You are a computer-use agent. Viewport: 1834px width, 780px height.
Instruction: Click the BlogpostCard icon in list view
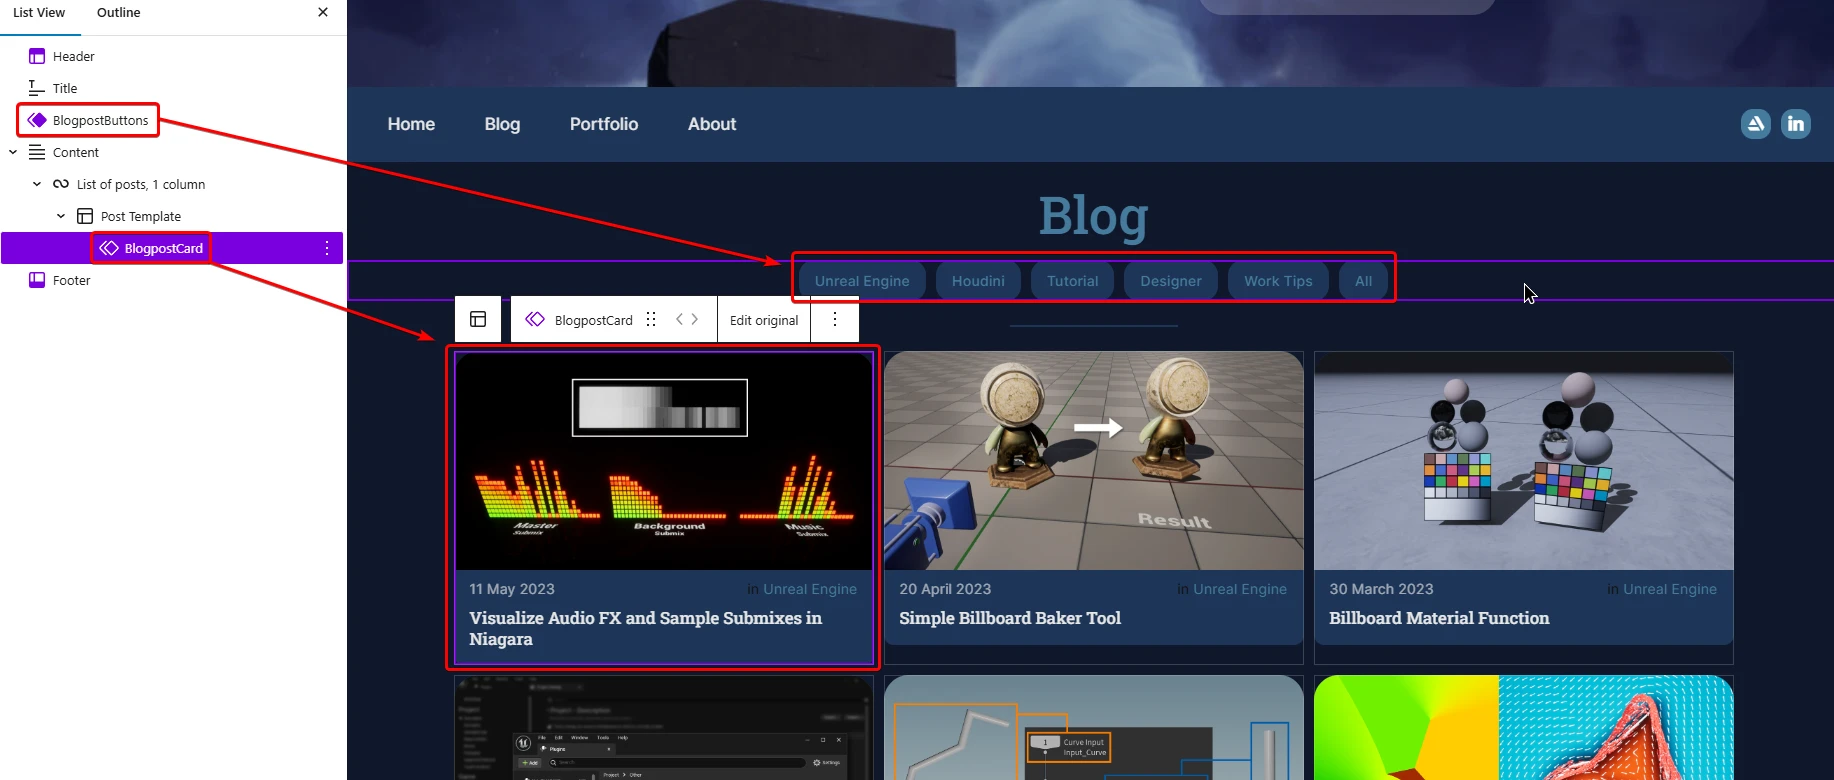click(x=109, y=248)
